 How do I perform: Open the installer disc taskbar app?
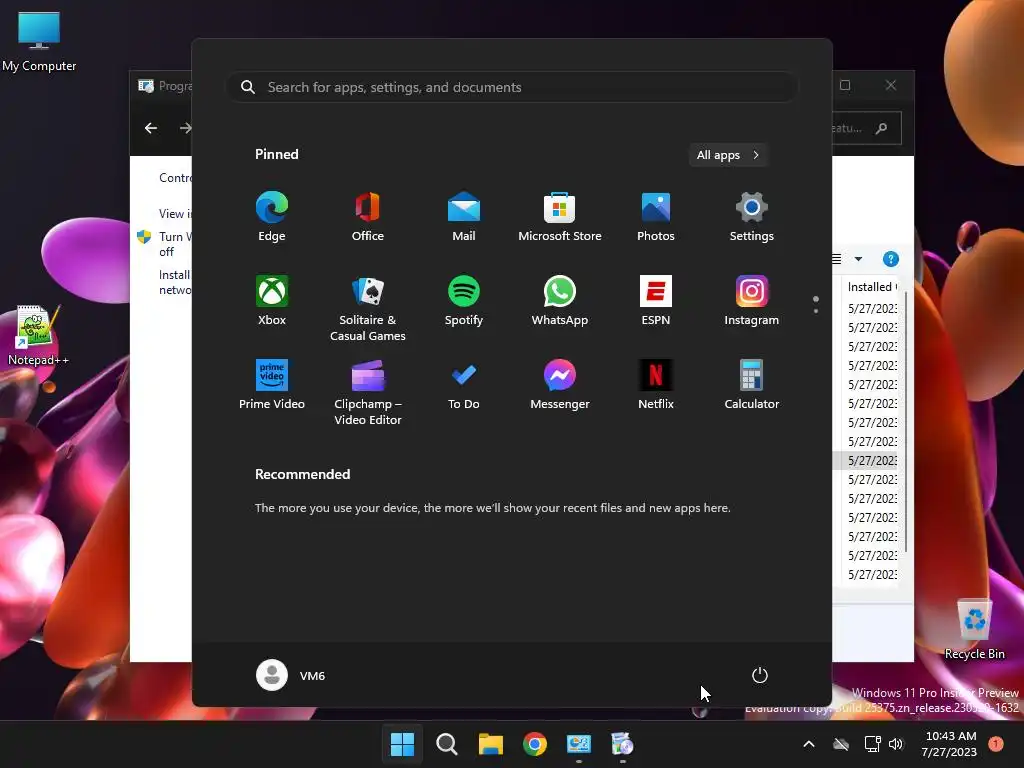click(622, 744)
